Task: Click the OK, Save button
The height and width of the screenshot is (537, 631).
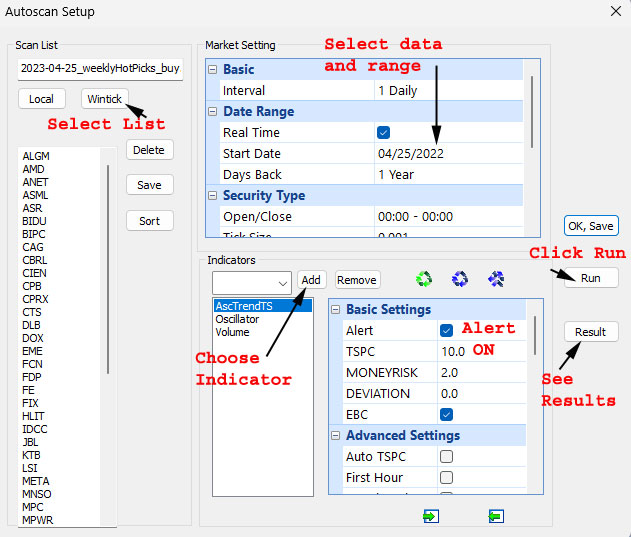Action: point(591,226)
